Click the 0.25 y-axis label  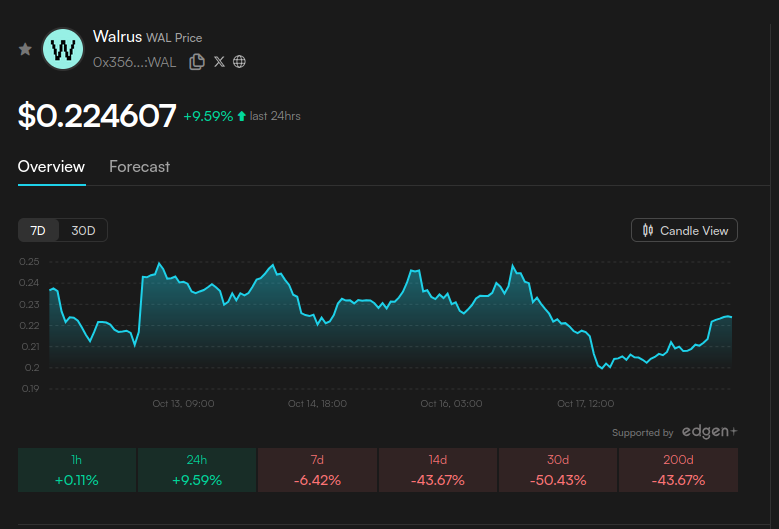point(29,262)
